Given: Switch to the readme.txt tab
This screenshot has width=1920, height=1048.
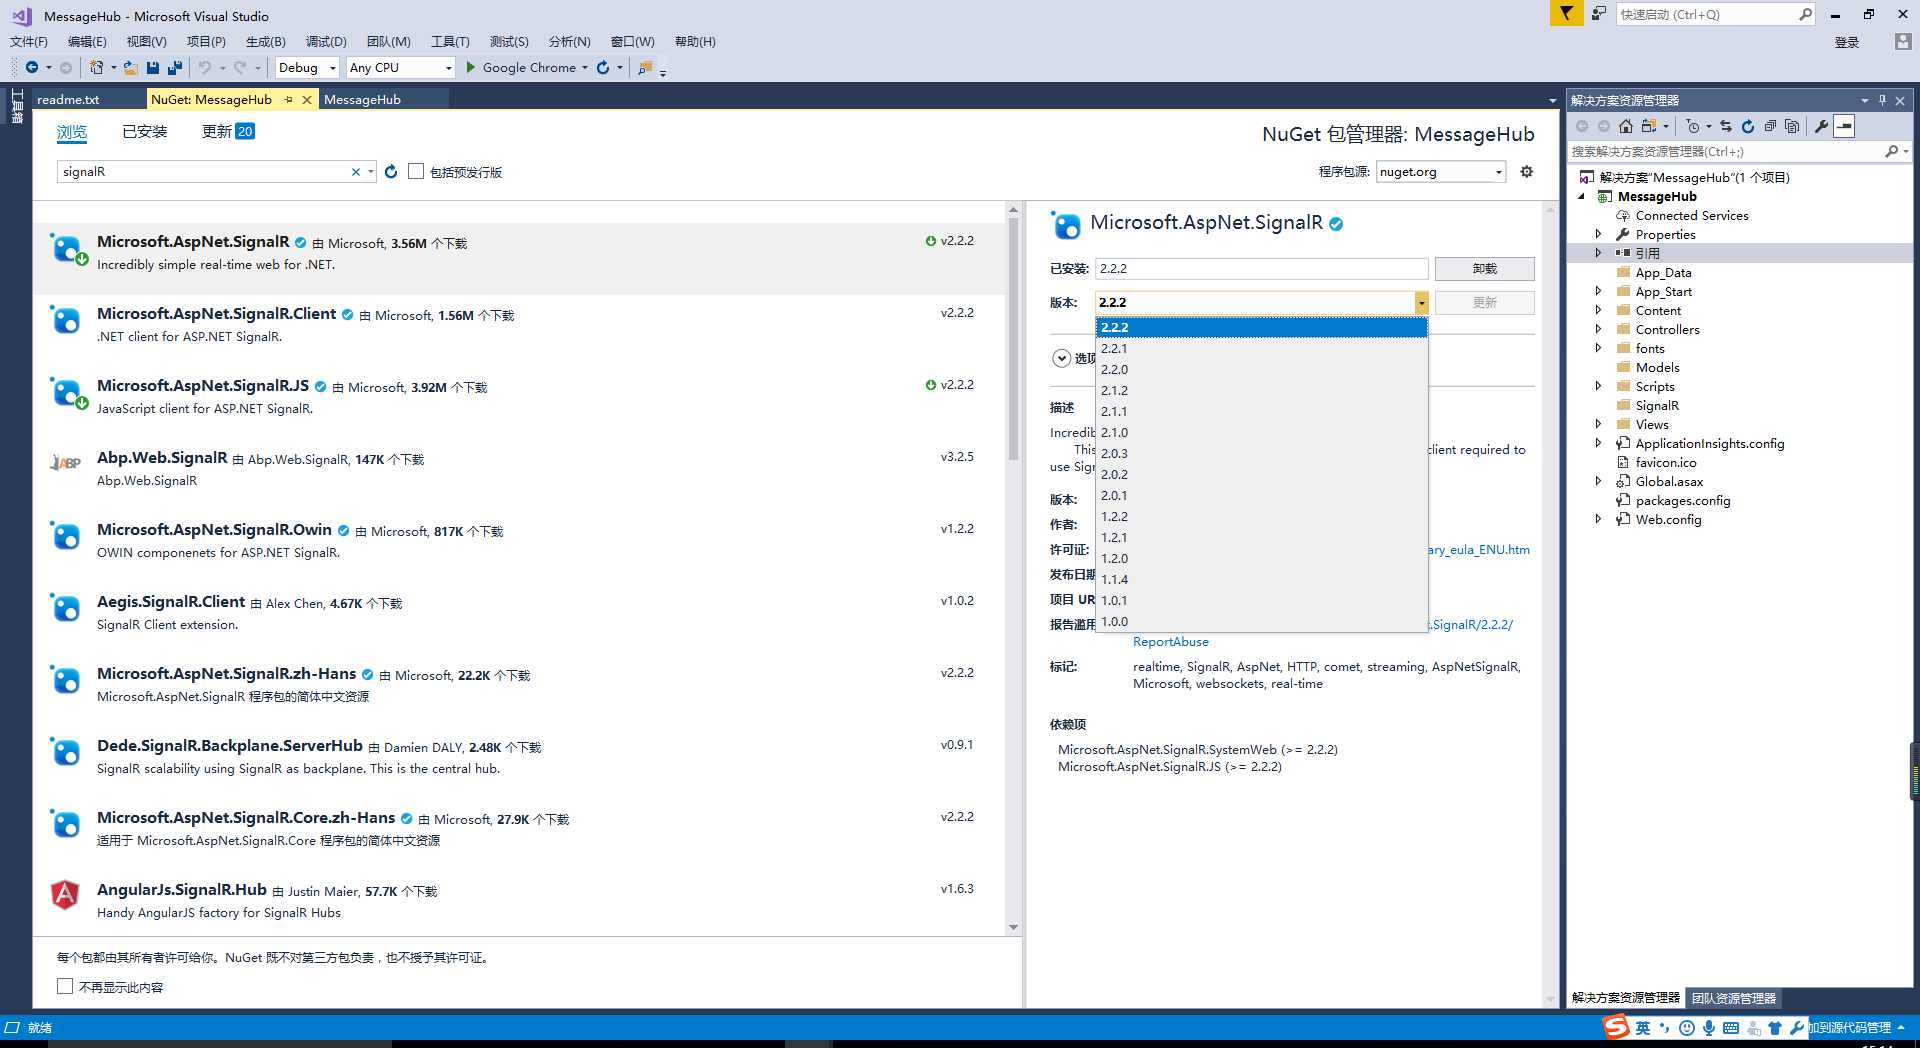Looking at the screenshot, I should [68, 99].
